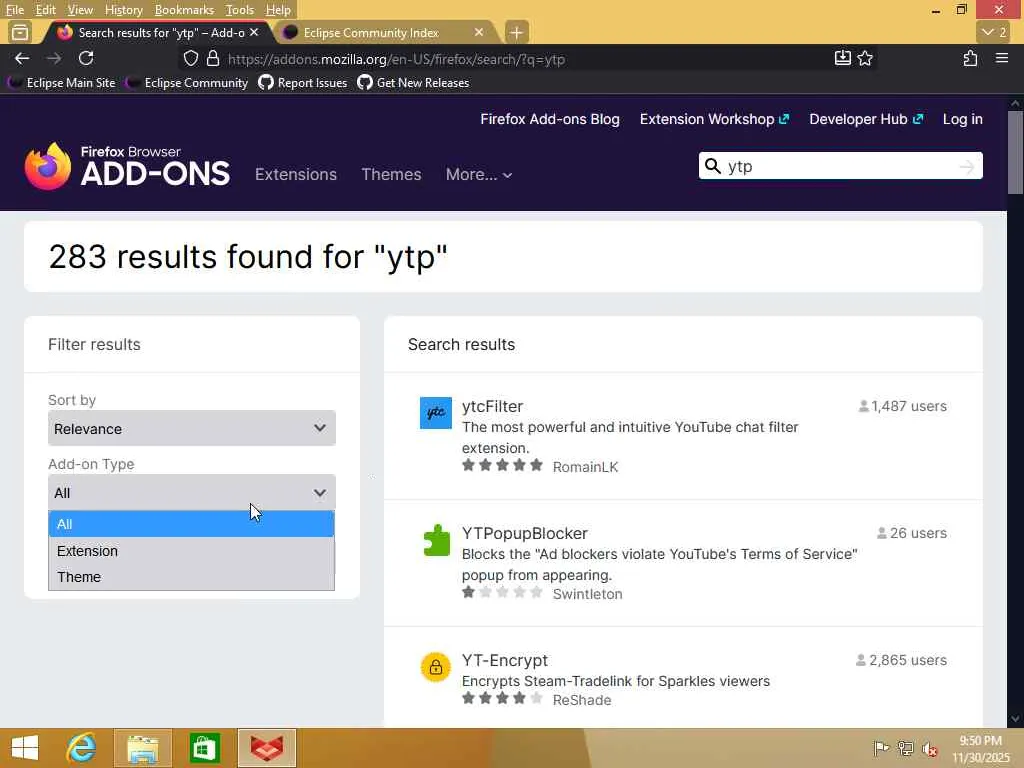The width and height of the screenshot is (1024, 768).
Task: Open the Eclipse Main Site bookmark
Action: 63,83
